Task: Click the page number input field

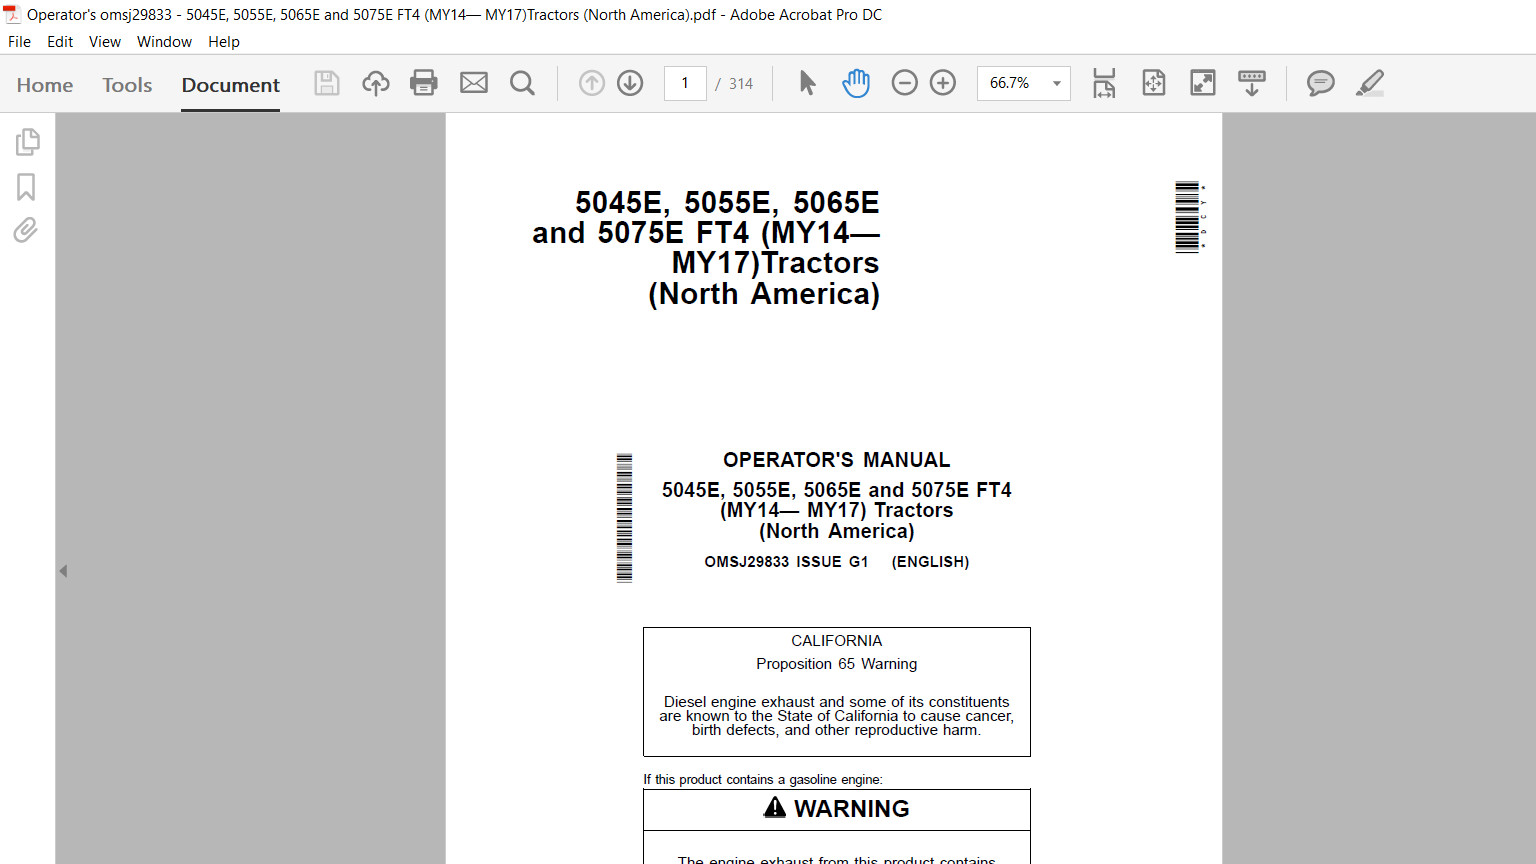Action: [x=685, y=83]
